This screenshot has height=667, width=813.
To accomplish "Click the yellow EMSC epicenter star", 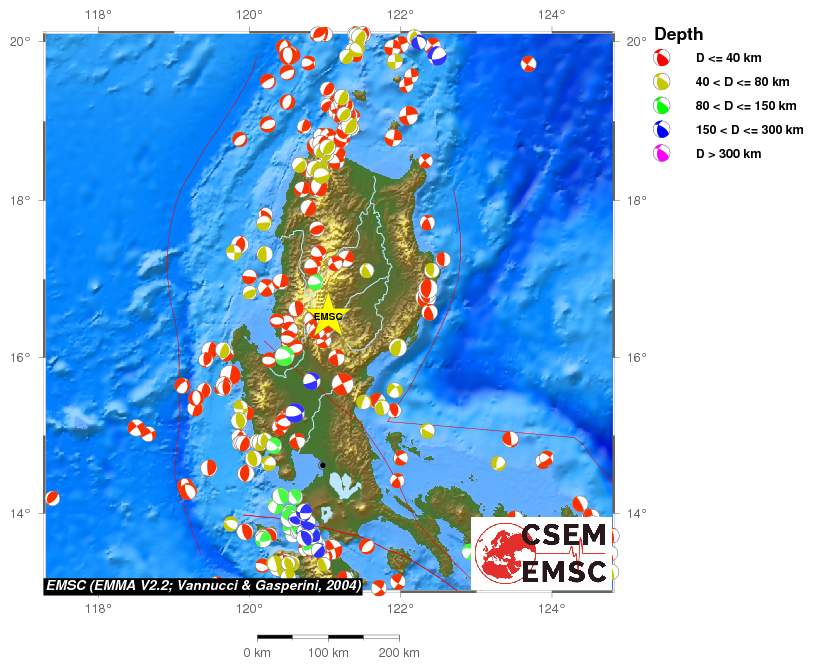I will point(328,317).
